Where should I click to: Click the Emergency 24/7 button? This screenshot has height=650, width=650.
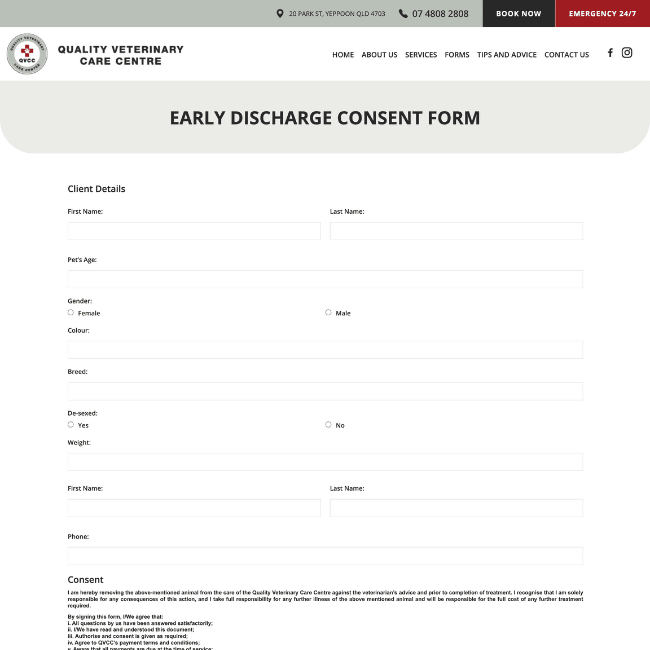pos(602,14)
